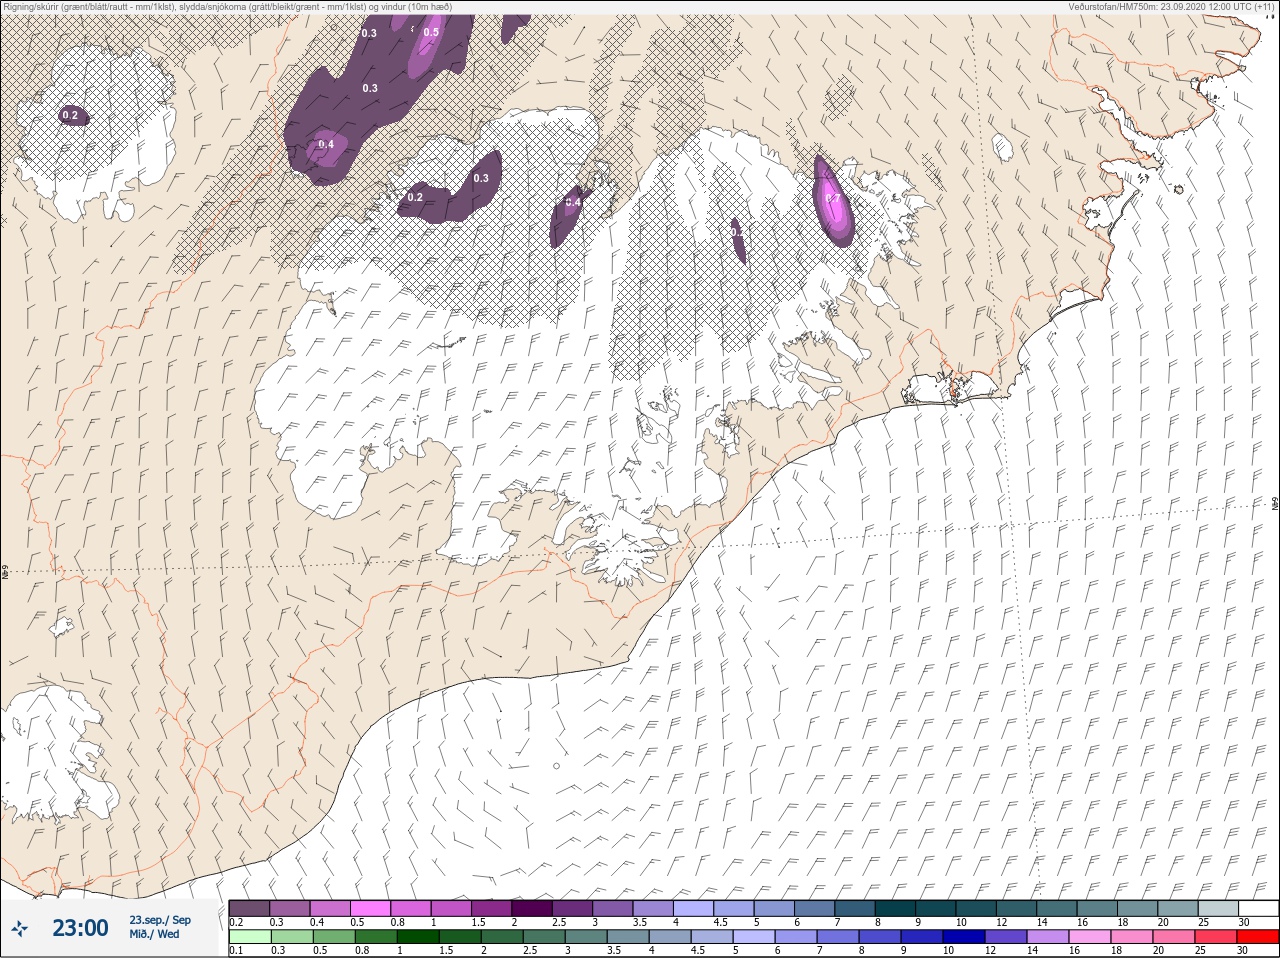
Task: Select the dark purple 2 swatch in snow legend
Action: [533, 908]
